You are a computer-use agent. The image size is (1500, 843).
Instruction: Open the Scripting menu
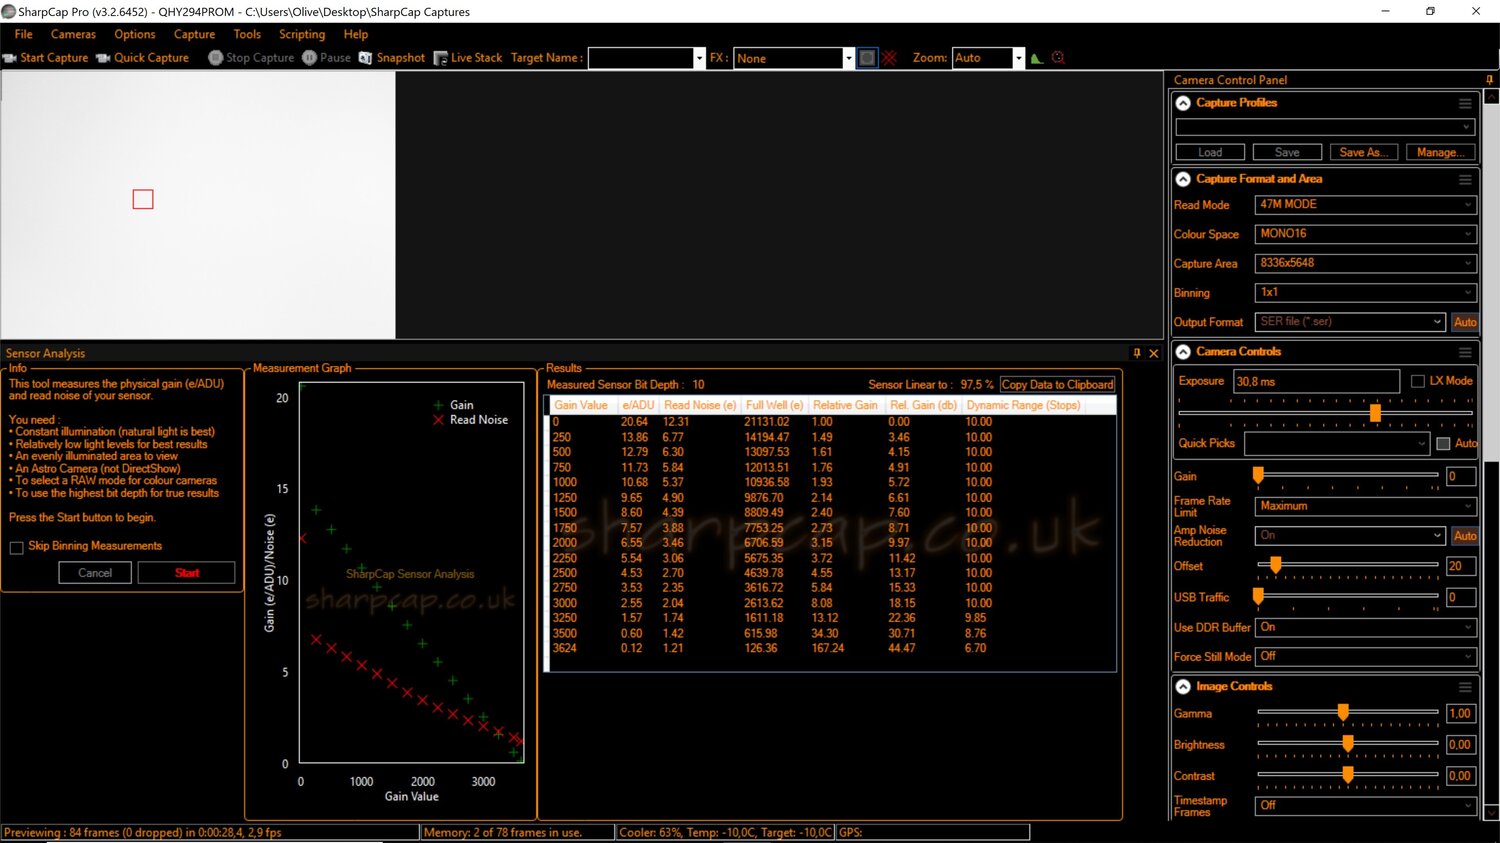302,34
